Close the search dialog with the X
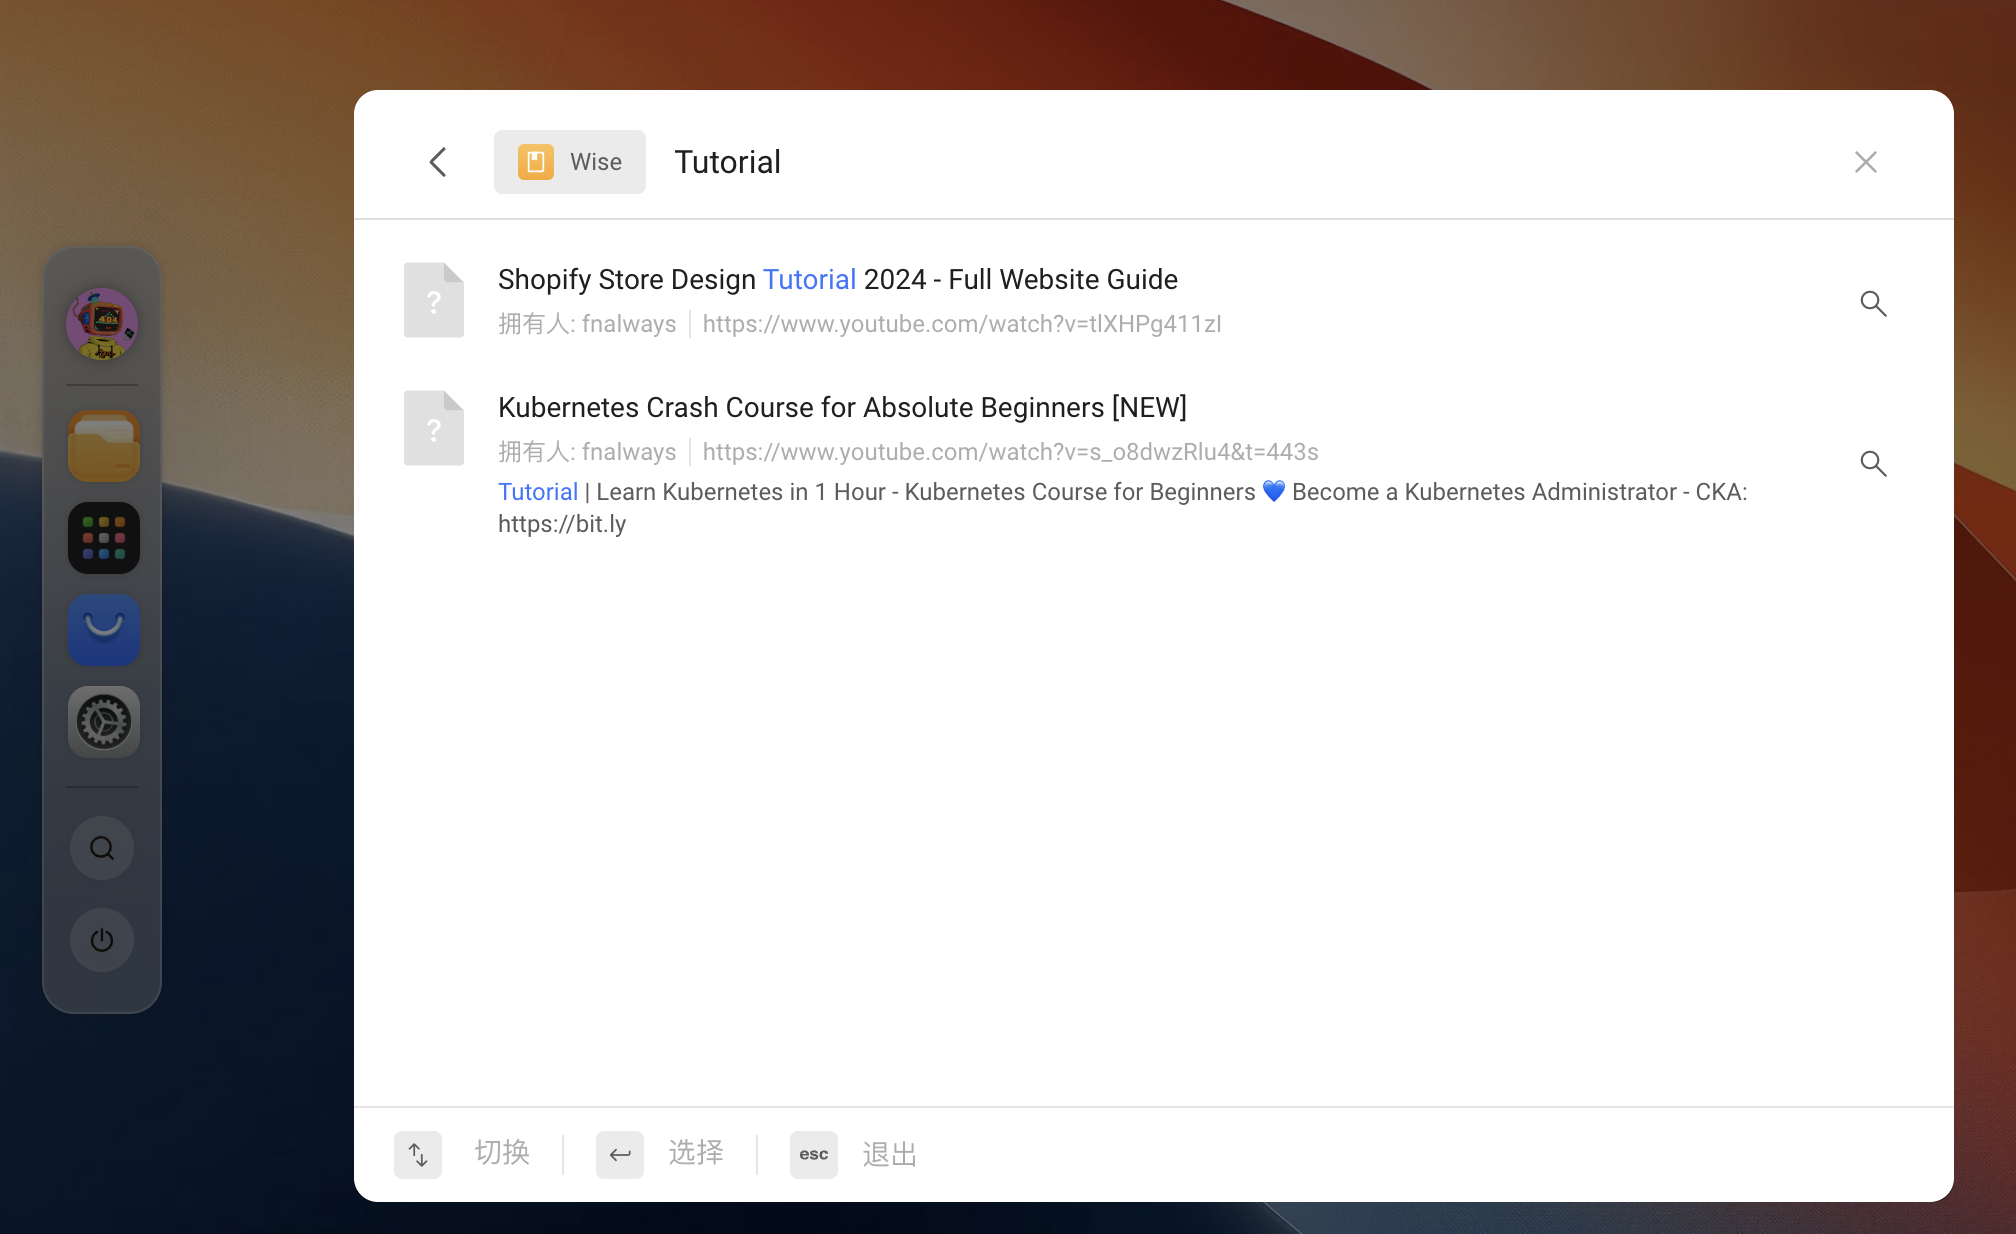The height and width of the screenshot is (1234, 2016). point(1866,162)
